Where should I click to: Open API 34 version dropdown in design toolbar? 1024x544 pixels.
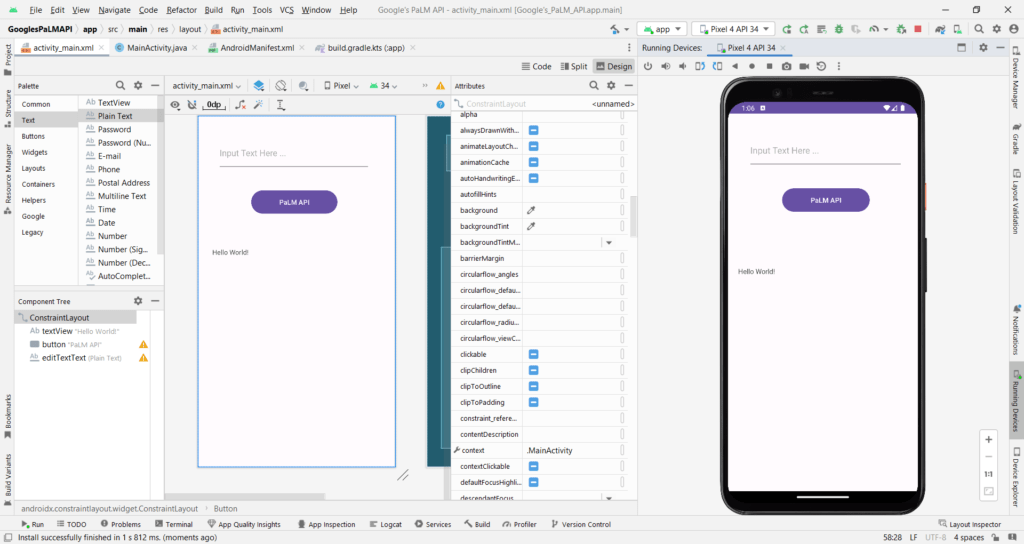click(x=384, y=86)
